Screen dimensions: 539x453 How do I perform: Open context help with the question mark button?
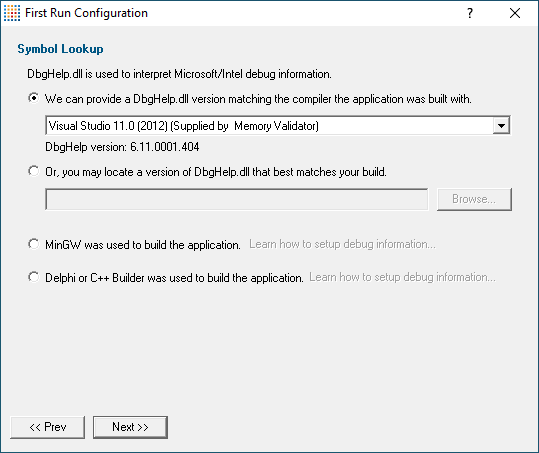(x=470, y=13)
